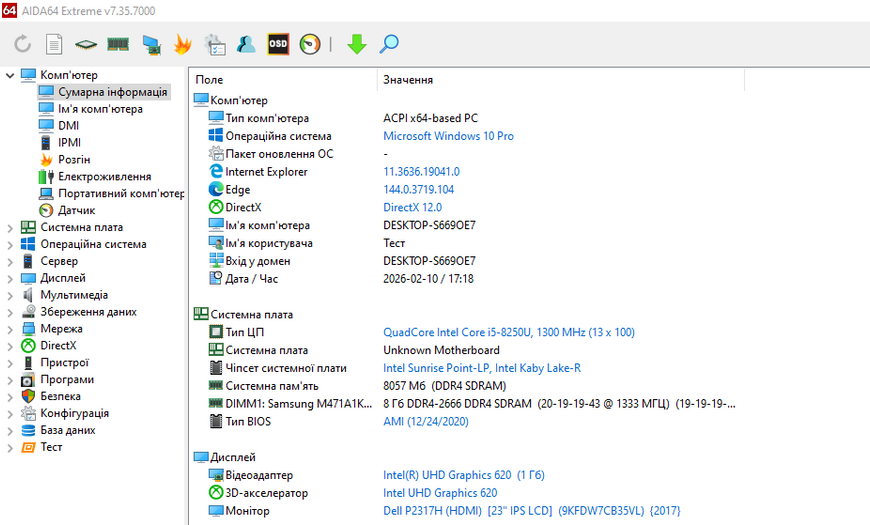Open the Розгін tree item

point(74,159)
